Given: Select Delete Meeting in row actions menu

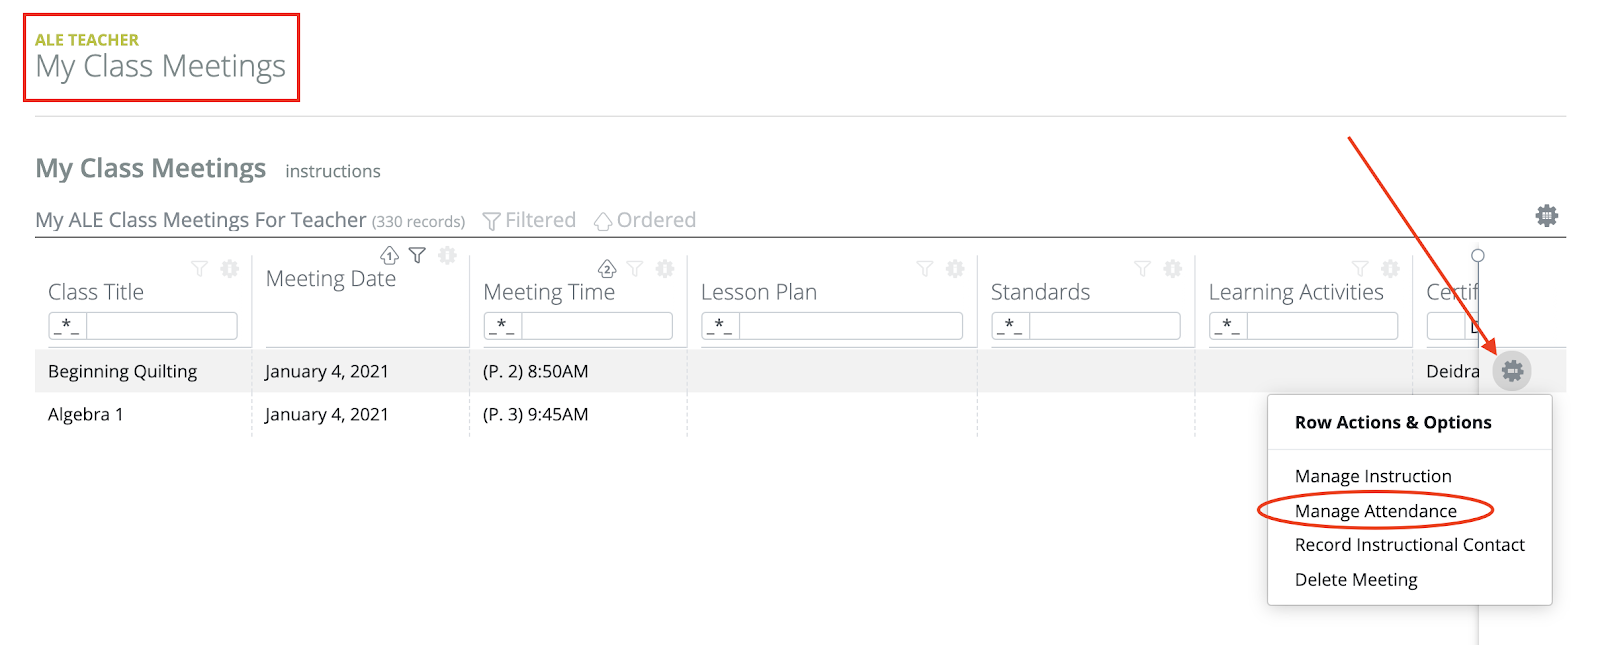Looking at the screenshot, I should (x=1356, y=580).
